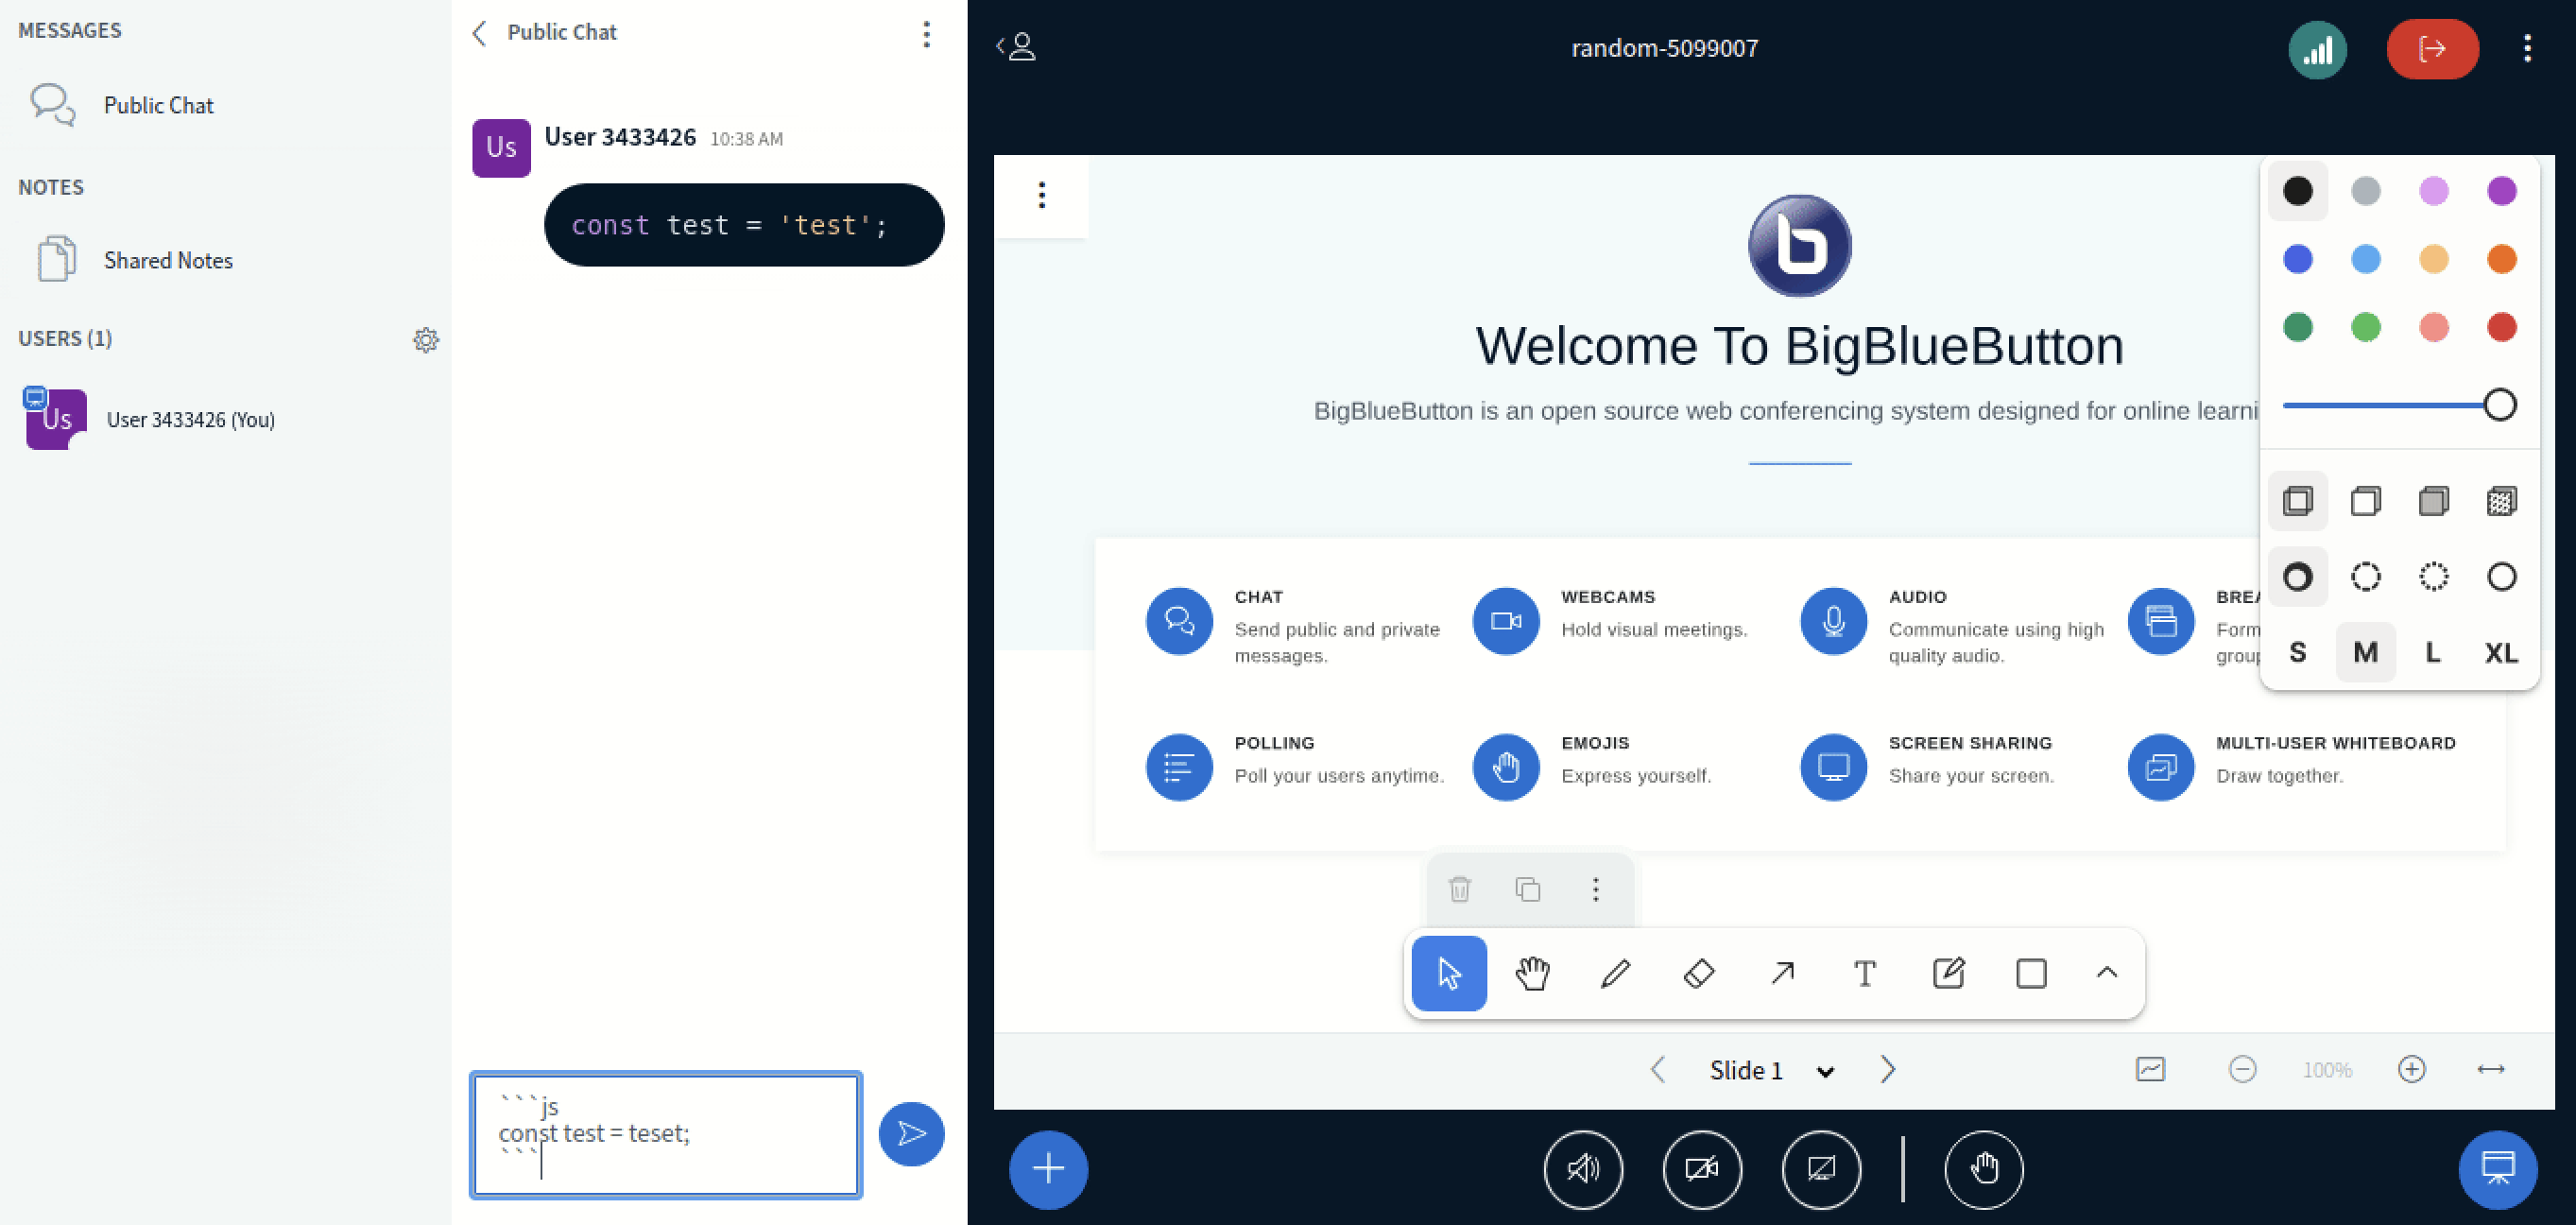The height and width of the screenshot is (1225, 2576).
Task: Zoom out the slide
Action: coord(2242,1069)
